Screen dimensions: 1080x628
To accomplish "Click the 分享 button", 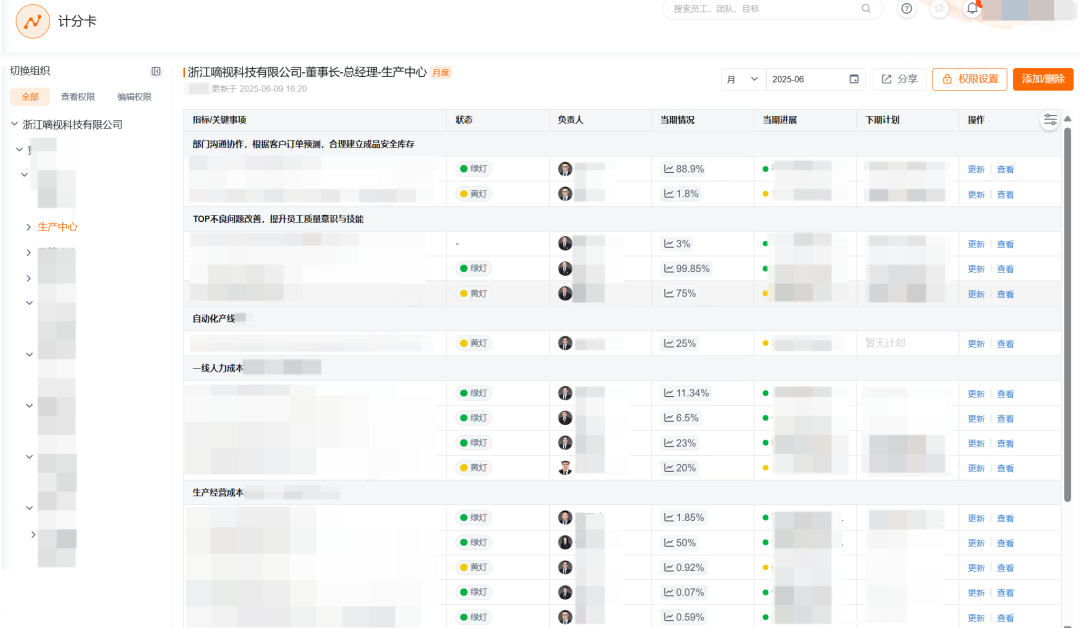I will pos(899,79).
